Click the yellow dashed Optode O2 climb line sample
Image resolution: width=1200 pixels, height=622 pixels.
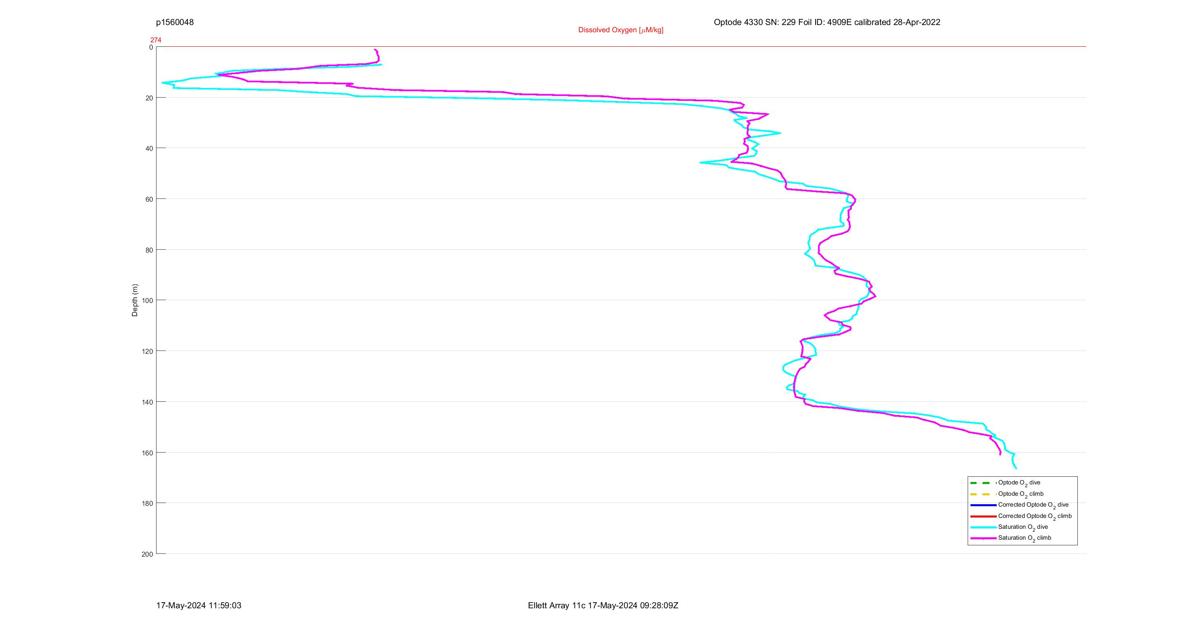coord(982,494)
